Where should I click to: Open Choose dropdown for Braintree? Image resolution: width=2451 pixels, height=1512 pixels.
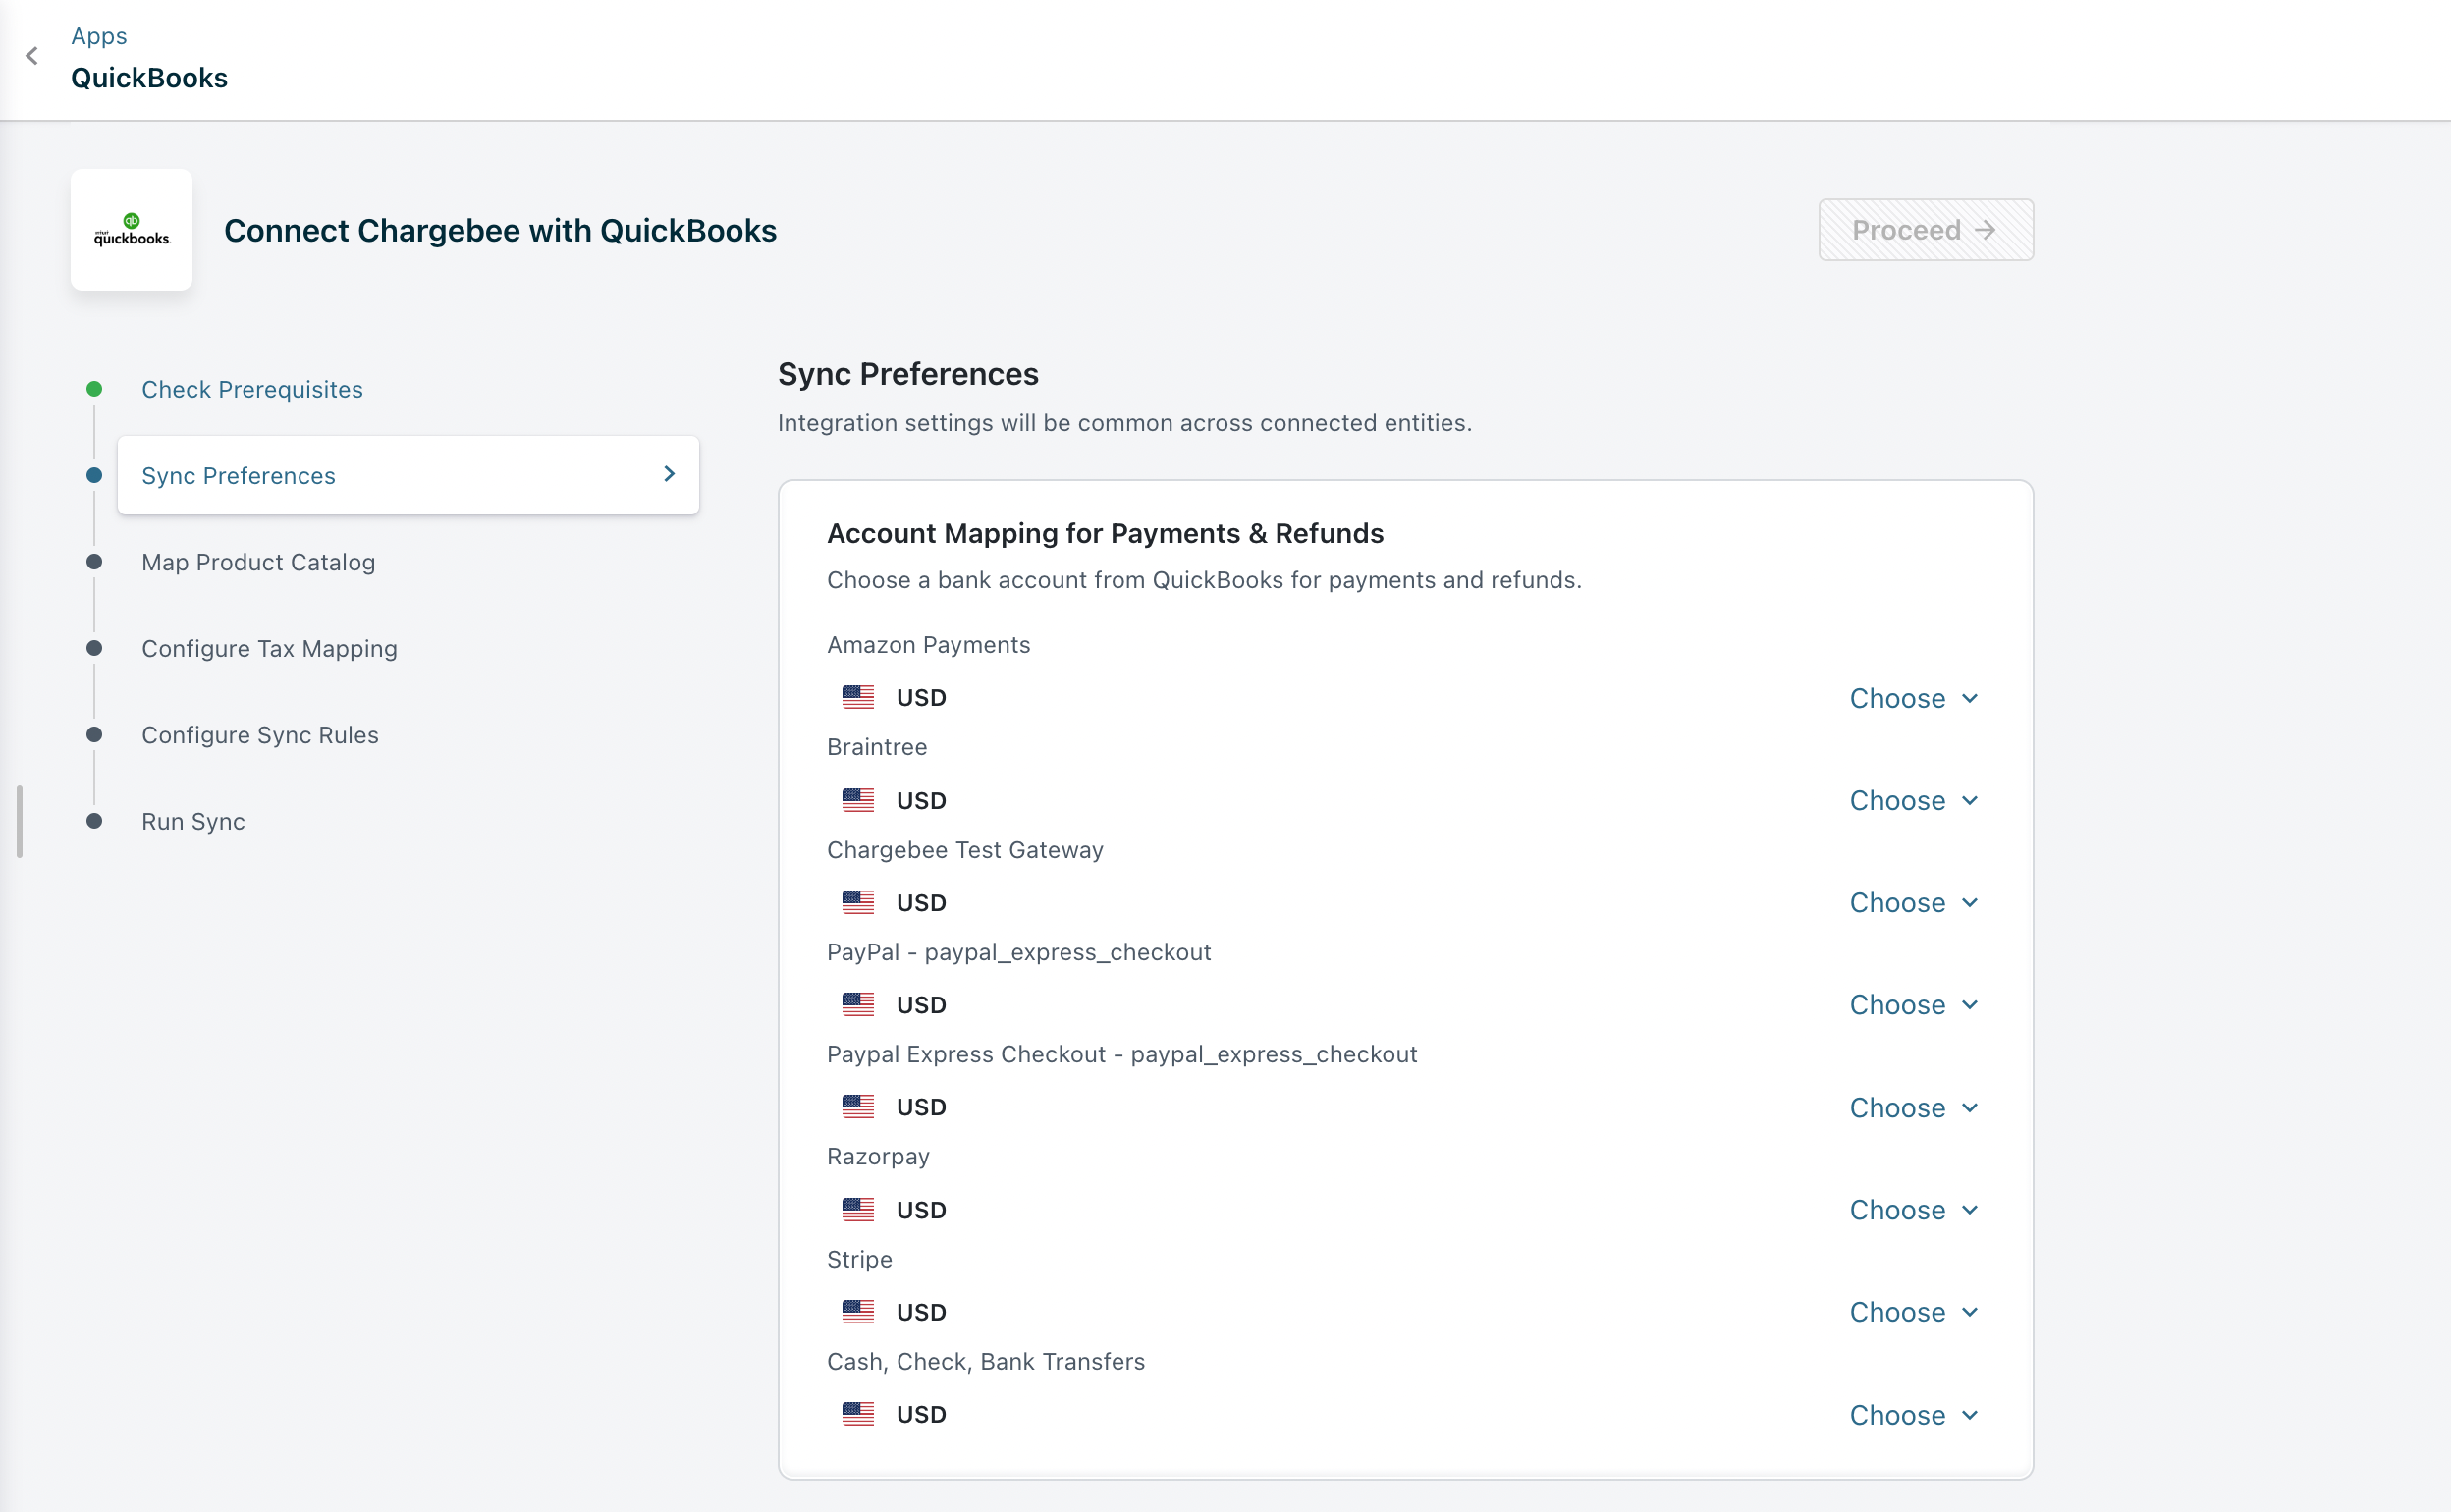[x=1912, y=800]
